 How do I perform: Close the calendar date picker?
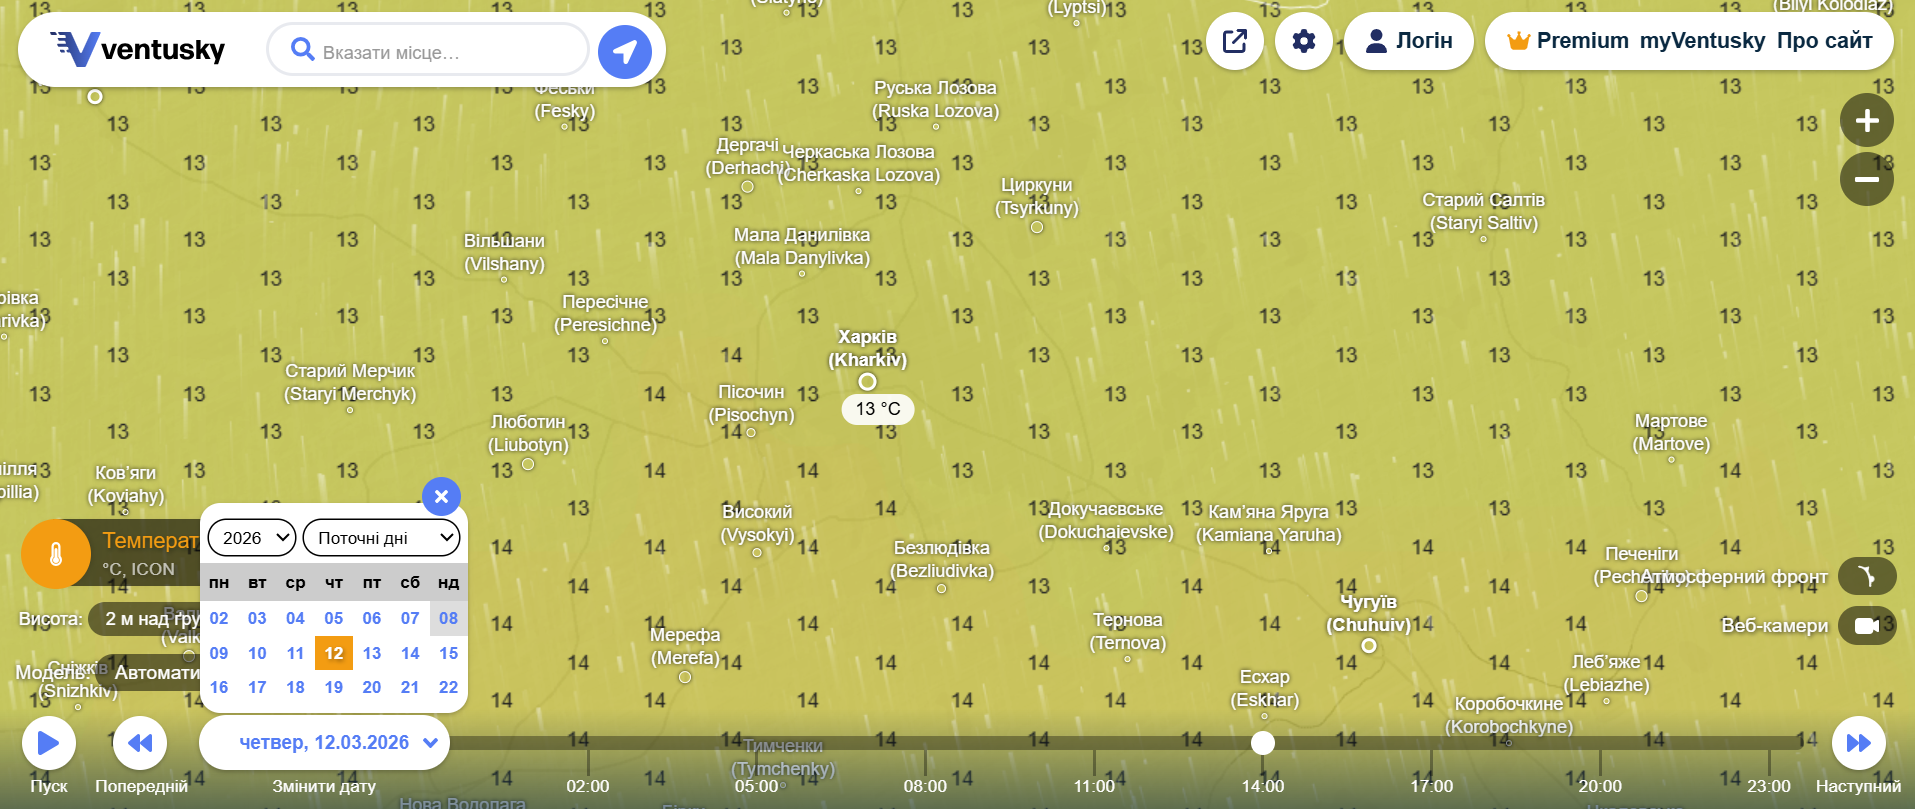coord(441,496)
